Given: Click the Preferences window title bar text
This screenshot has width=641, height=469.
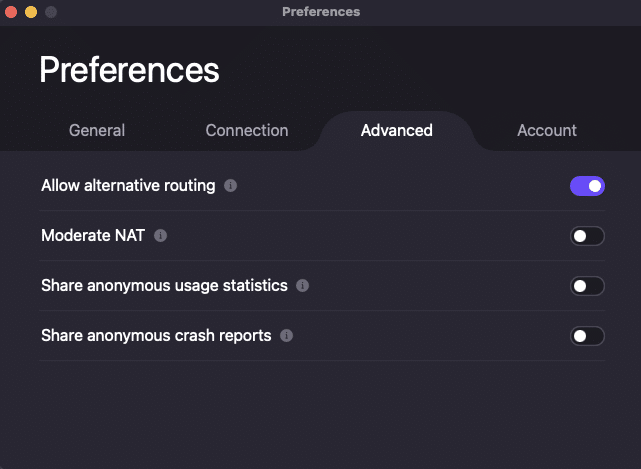Looking at the screenshot, I should (321, 11).
